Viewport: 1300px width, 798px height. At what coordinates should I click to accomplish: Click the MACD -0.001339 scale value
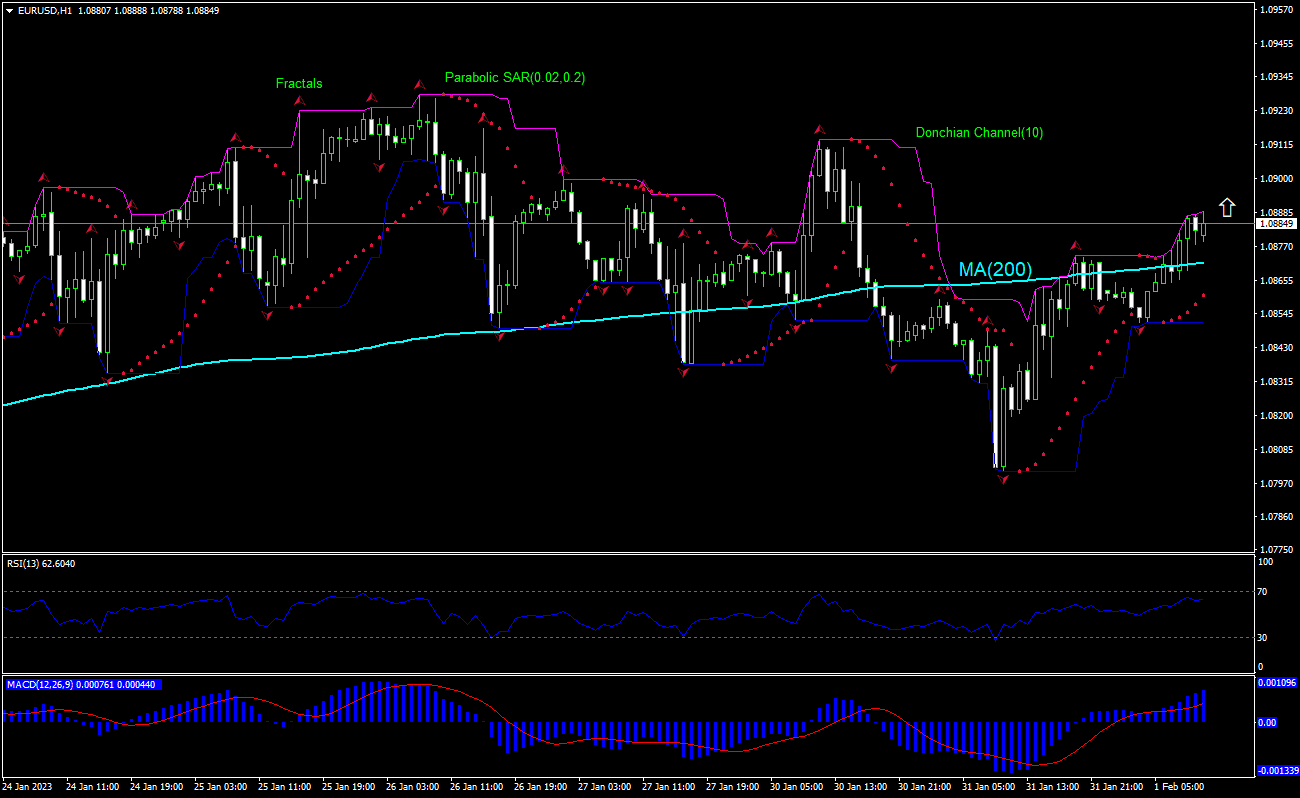tap(1276, 771)
